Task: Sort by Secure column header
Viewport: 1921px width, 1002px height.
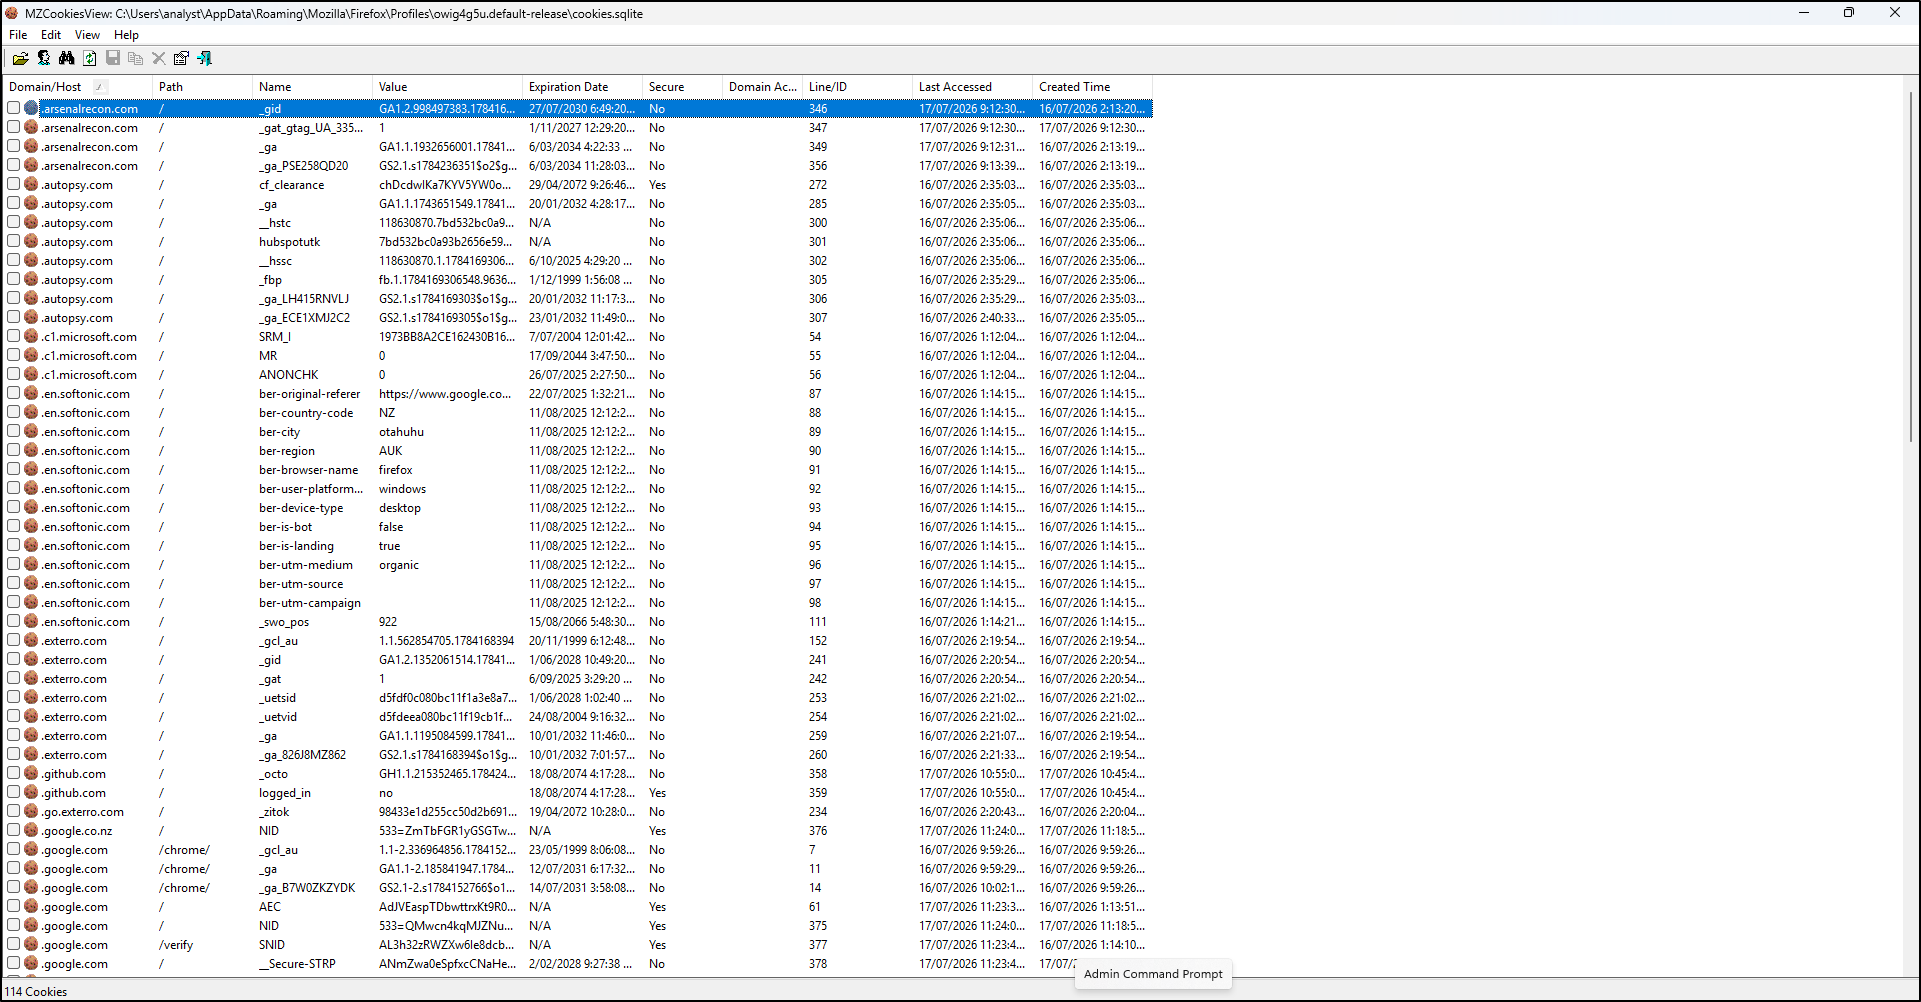Action: pos(683,87)
